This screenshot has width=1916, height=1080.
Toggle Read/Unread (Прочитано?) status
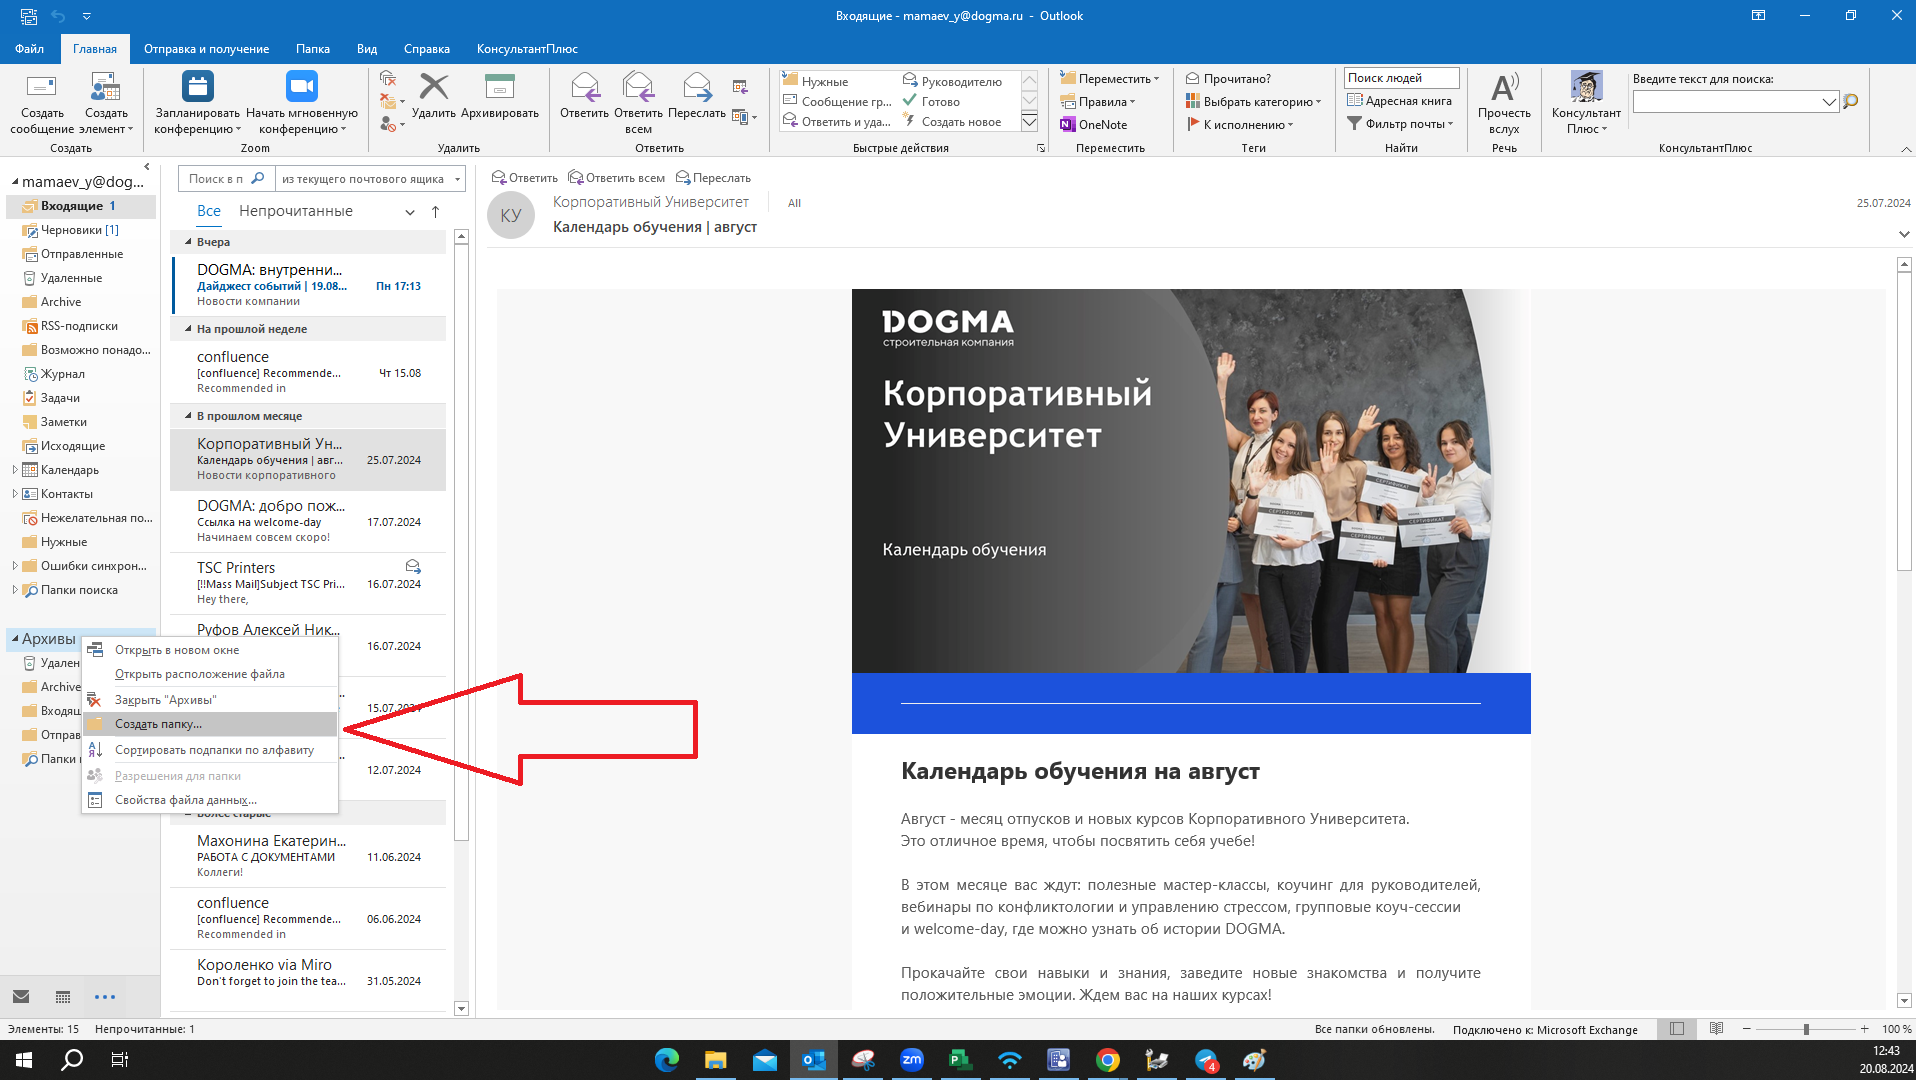point(1228,79)
